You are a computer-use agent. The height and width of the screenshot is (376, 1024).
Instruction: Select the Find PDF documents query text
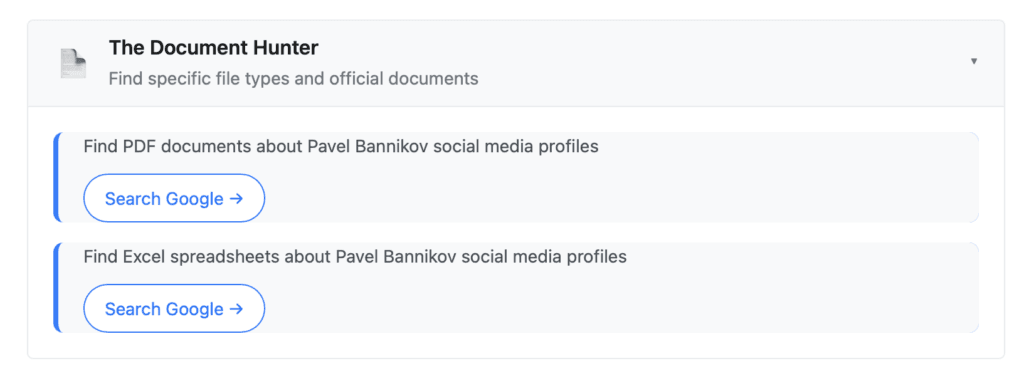coord(341,147)
